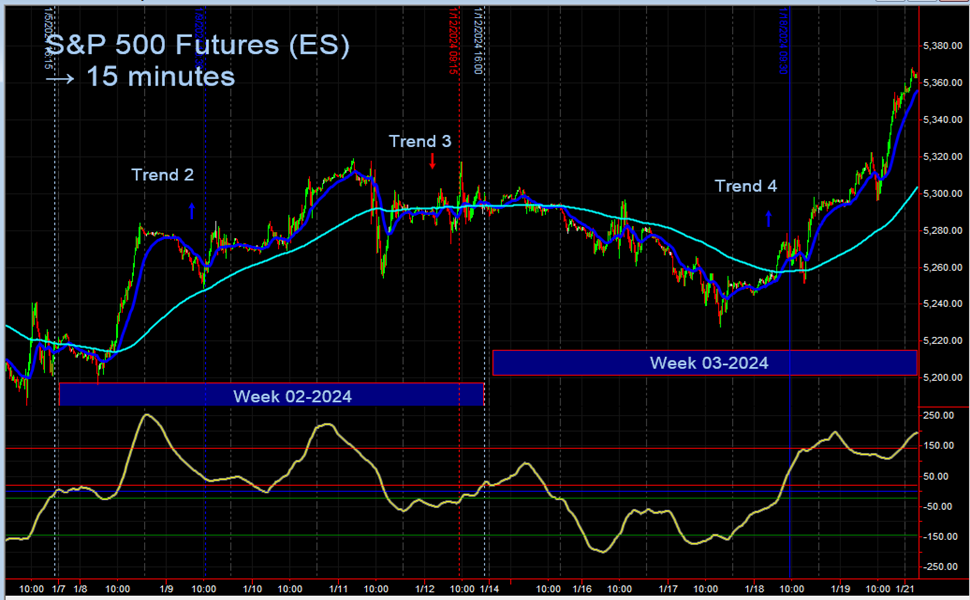This screenshot has height=600, width=970.
Task: Select the Trend 2 annotation label
Action: pyautogui.click(x=161, y=175)
